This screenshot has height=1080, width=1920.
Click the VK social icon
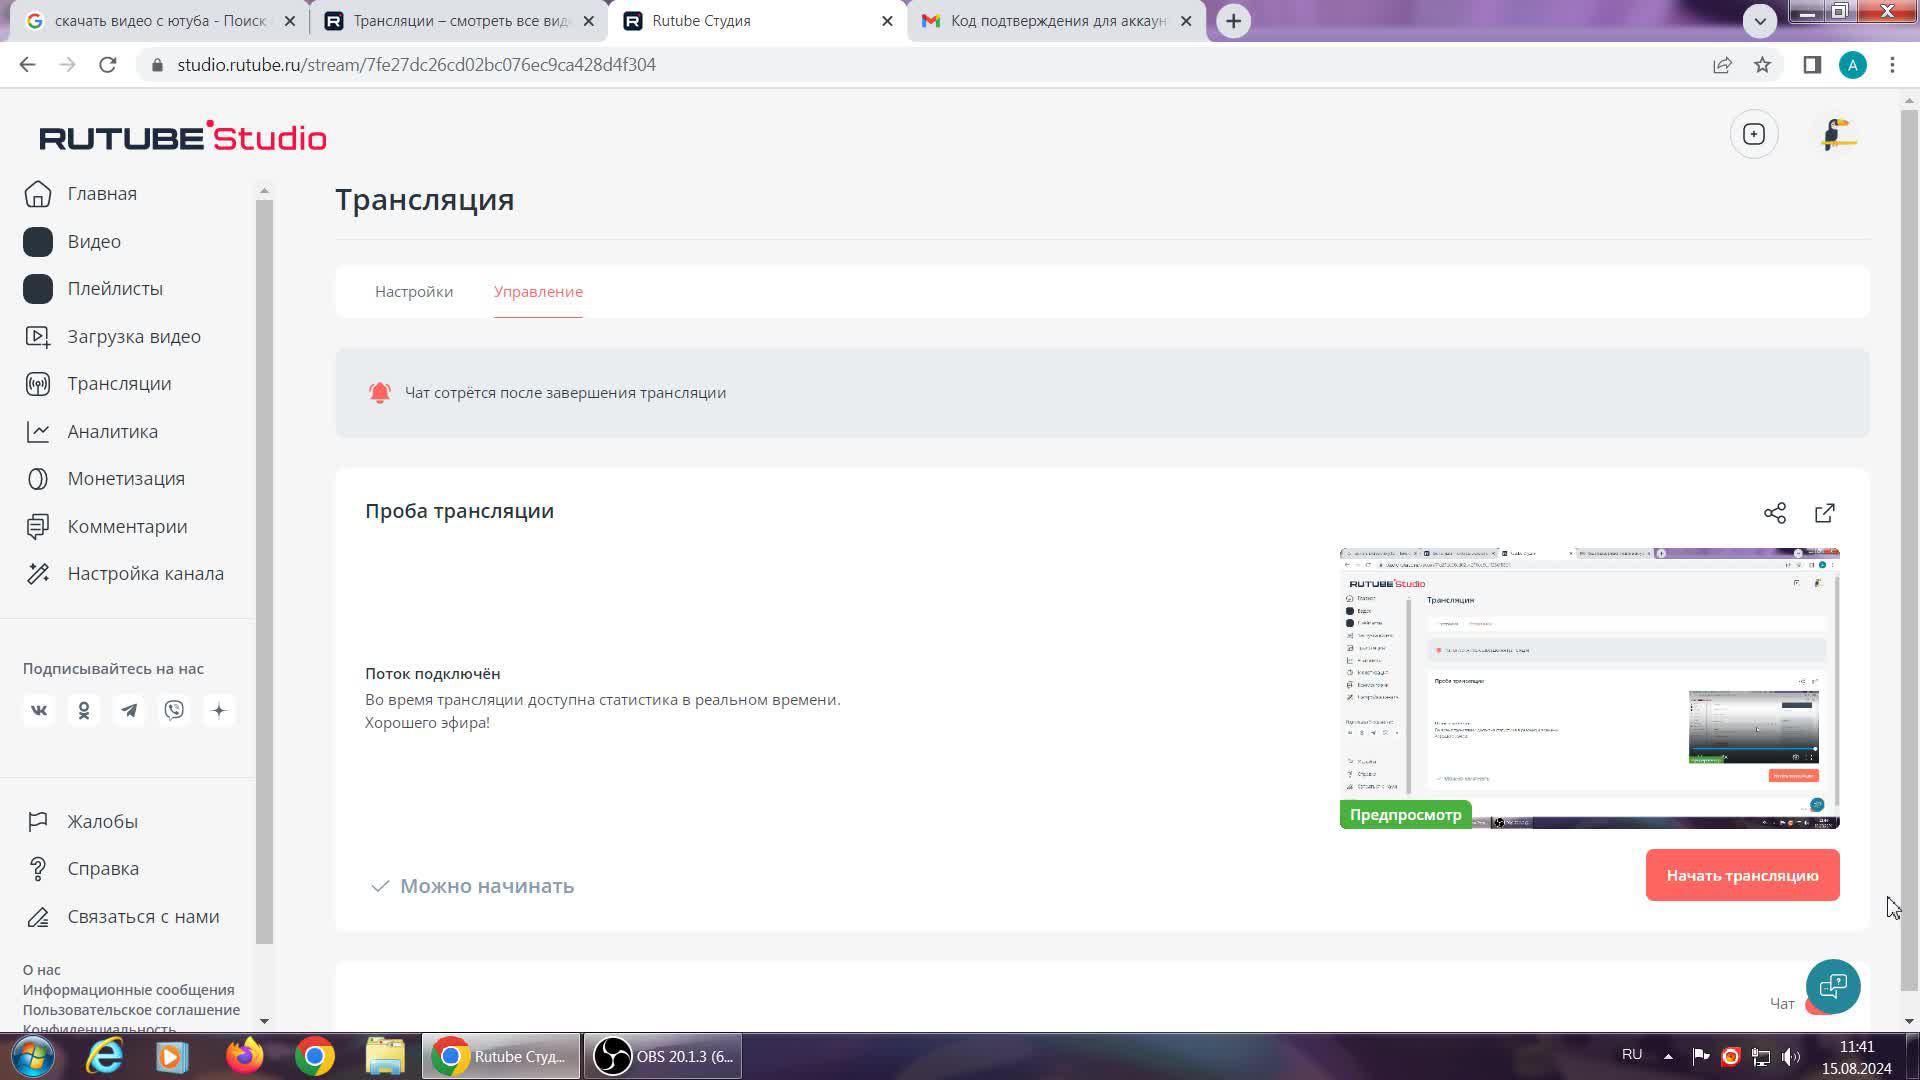39,711
